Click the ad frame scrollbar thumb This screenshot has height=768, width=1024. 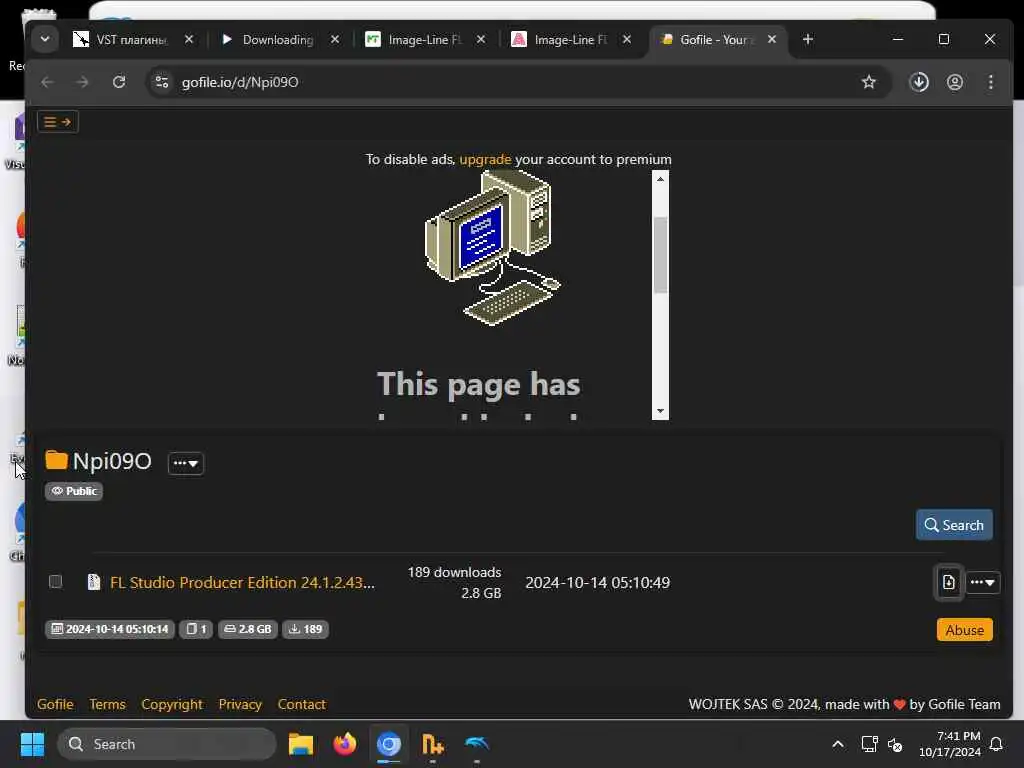coord(660,255)
